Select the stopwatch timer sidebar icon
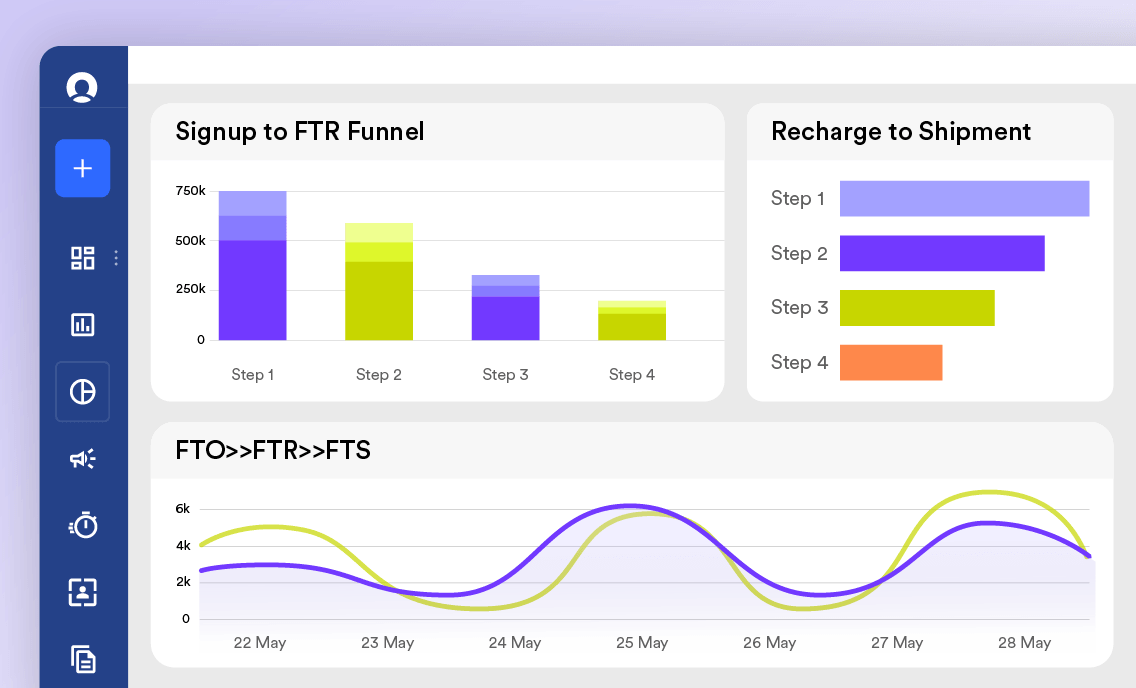 pos(83,525)
